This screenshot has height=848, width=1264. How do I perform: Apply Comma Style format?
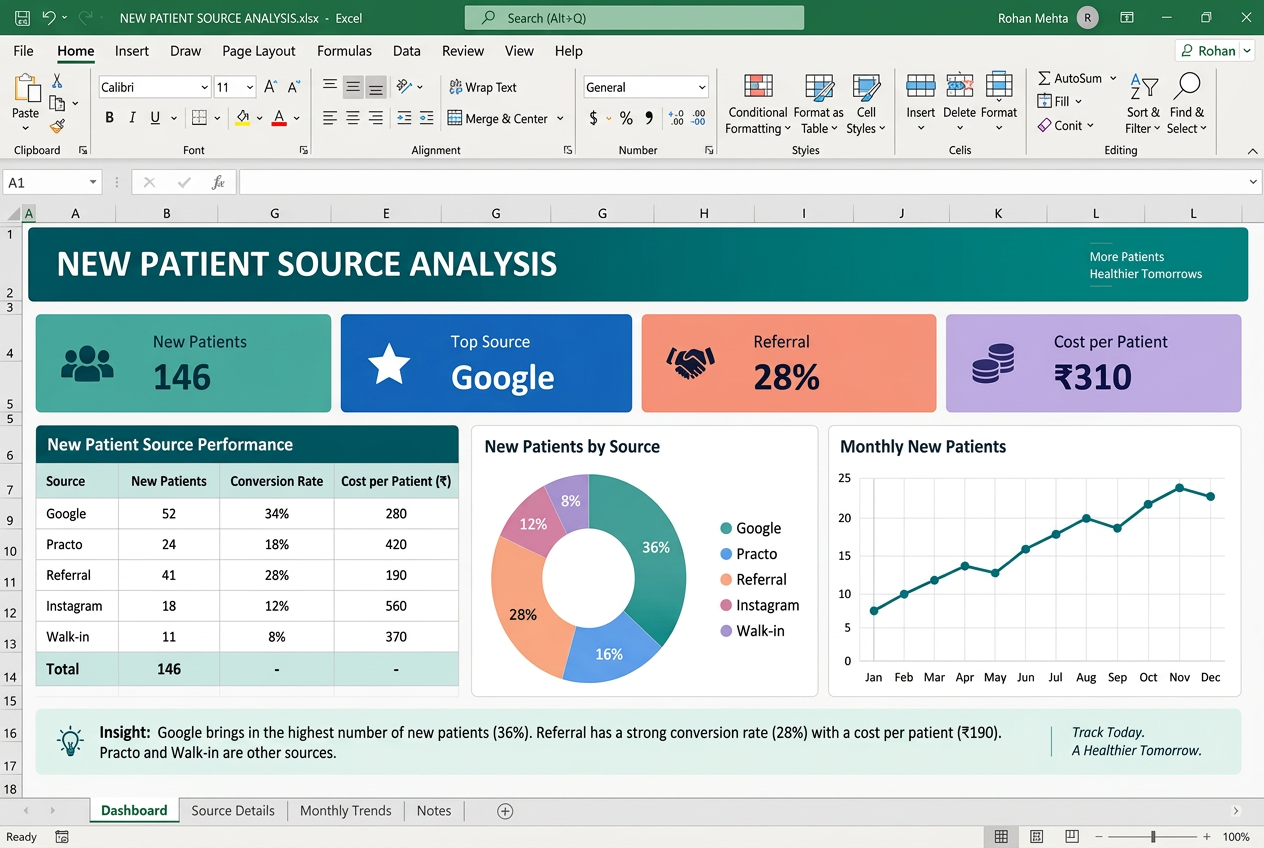649,118
